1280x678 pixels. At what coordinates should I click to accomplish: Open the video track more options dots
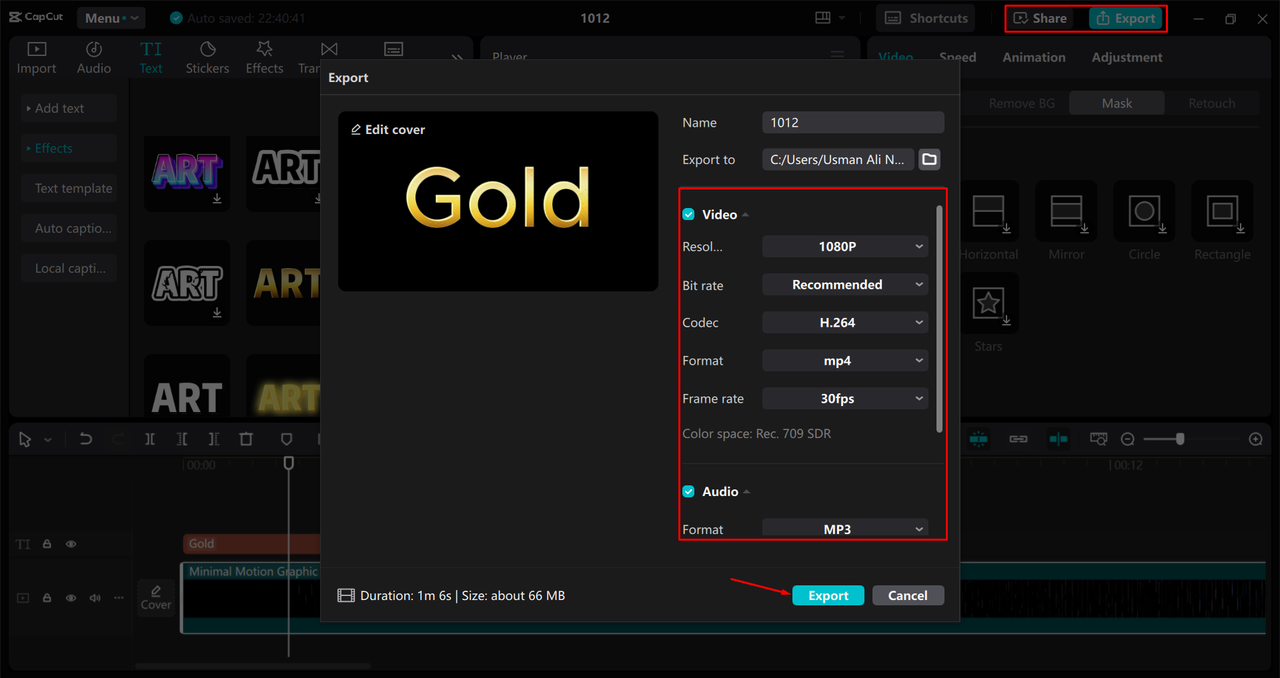point(119,598)
